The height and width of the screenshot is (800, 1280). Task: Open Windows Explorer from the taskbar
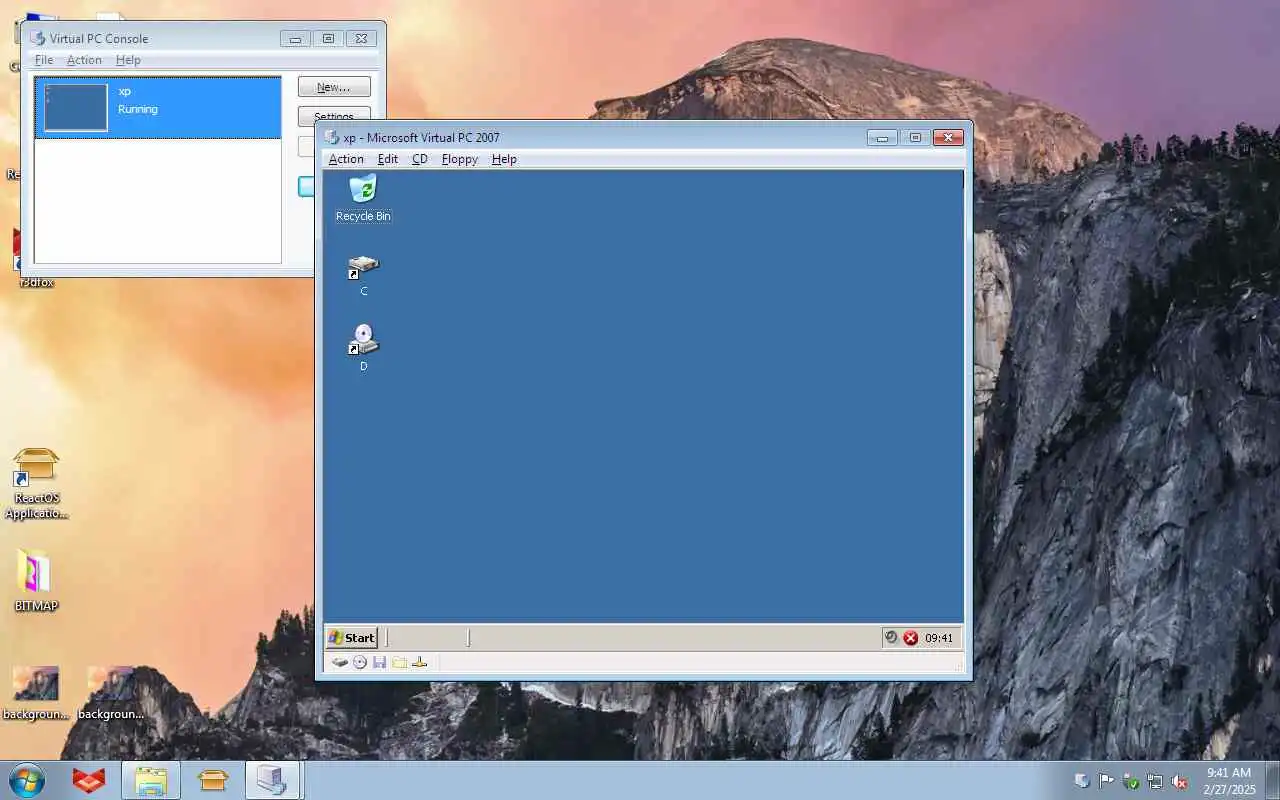pyautogui.click(x=151, y=780)
